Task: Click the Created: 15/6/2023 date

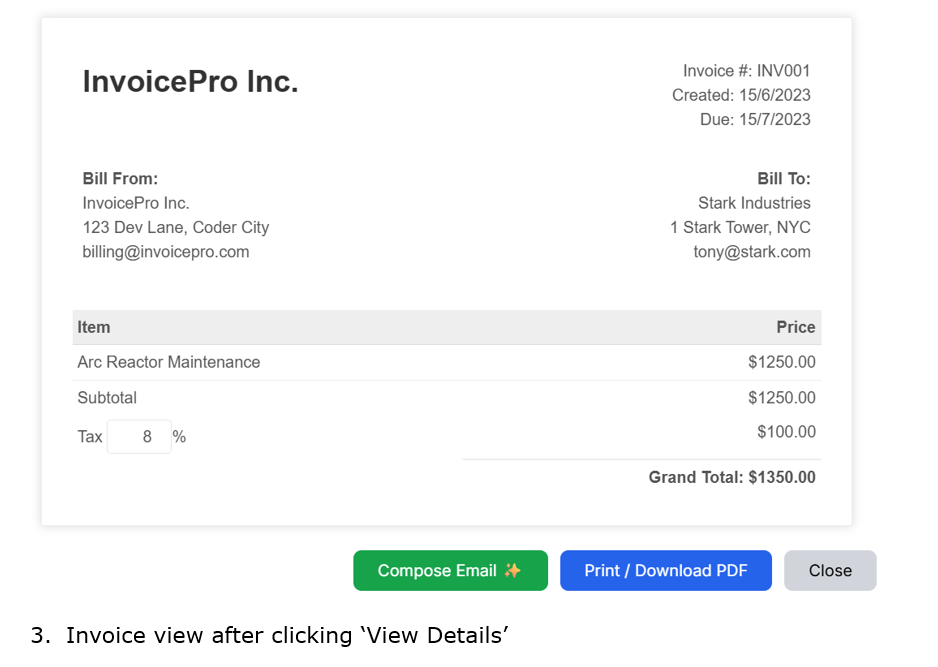Action: (741, 95)
